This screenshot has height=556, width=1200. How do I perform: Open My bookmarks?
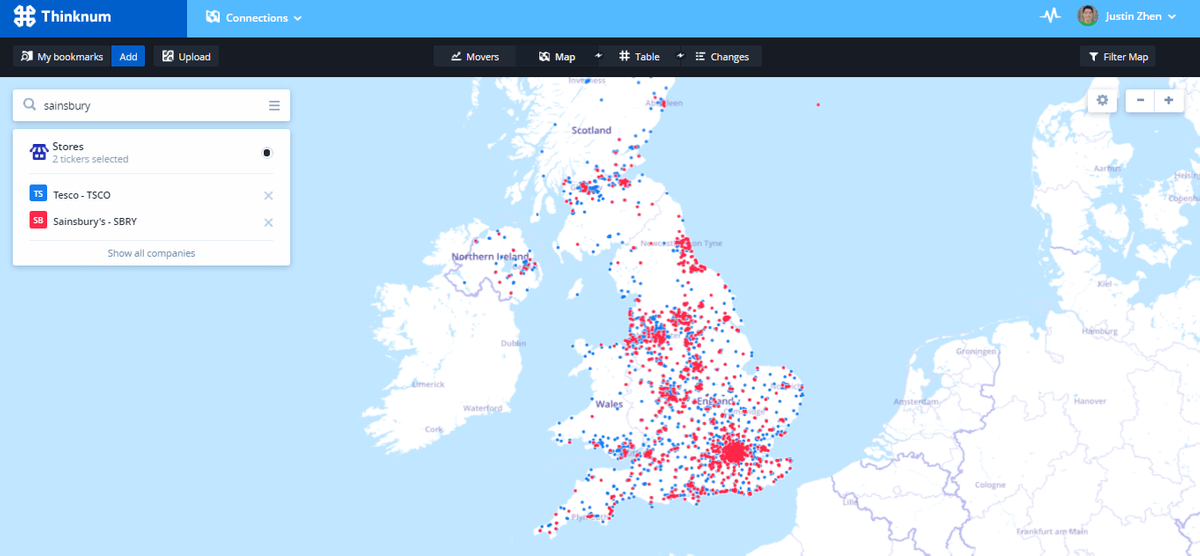pyautogui.click(x=62, y=56)
